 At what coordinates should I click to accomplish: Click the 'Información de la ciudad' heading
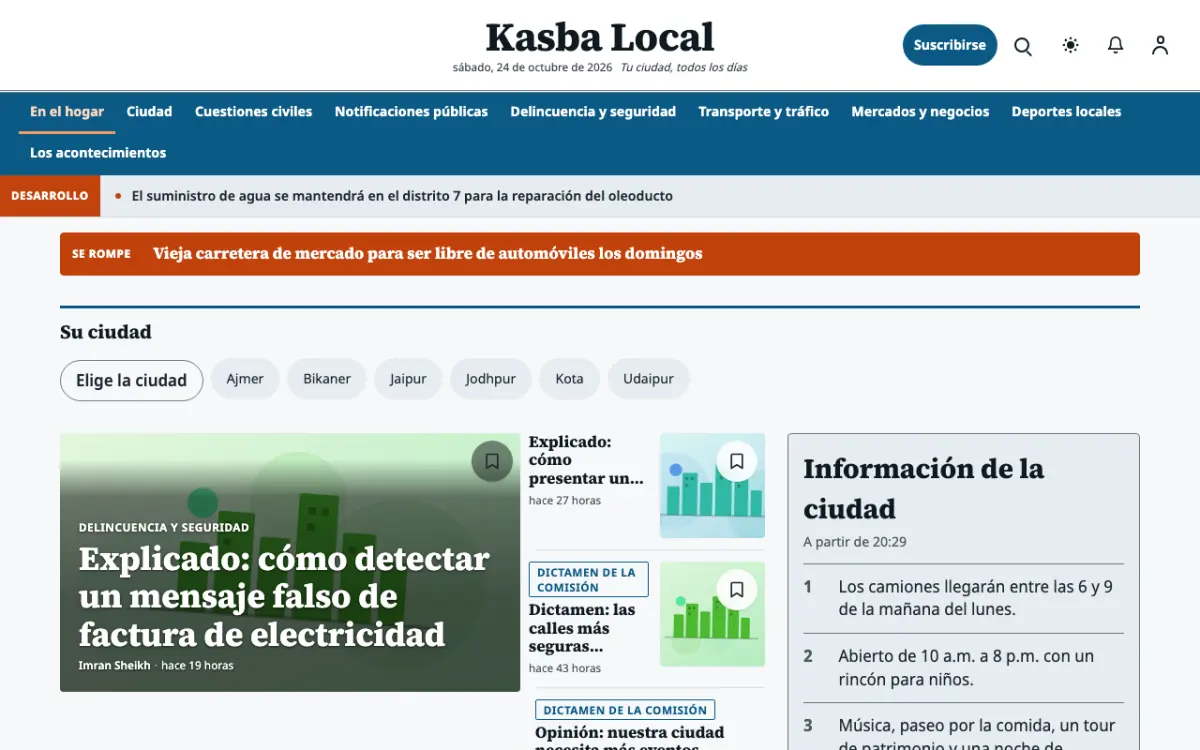click(923, 489)
